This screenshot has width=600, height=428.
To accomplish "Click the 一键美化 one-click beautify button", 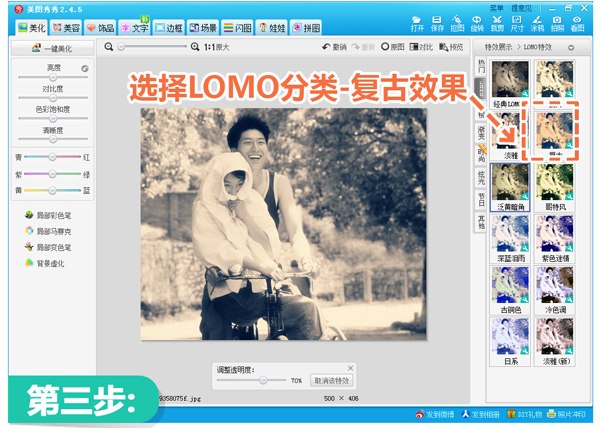I will pos(50,47).
